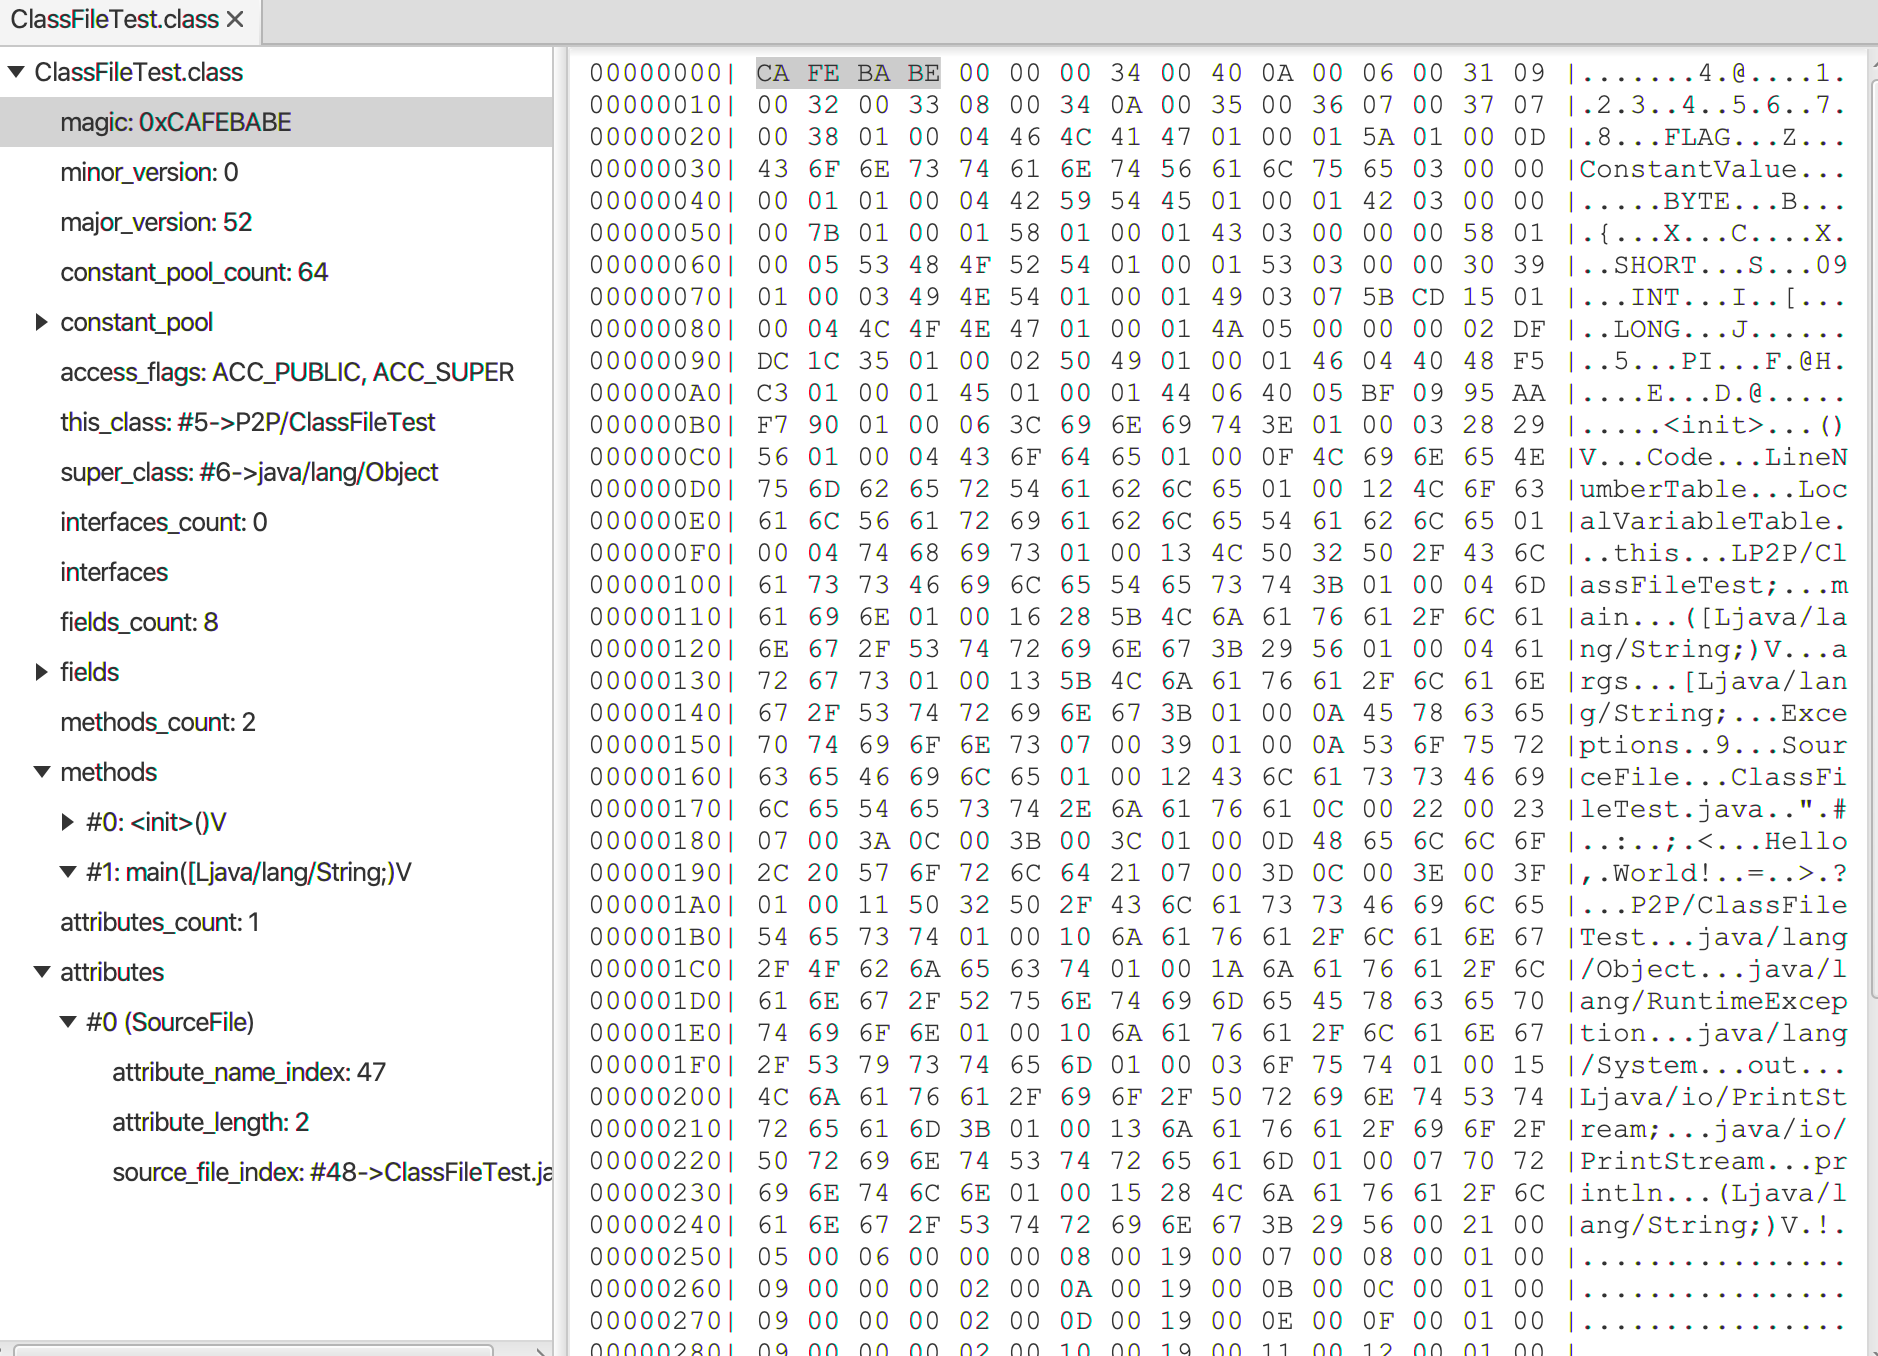
Task: Select attributes_count: 1 row
Action: coord(276,922)
